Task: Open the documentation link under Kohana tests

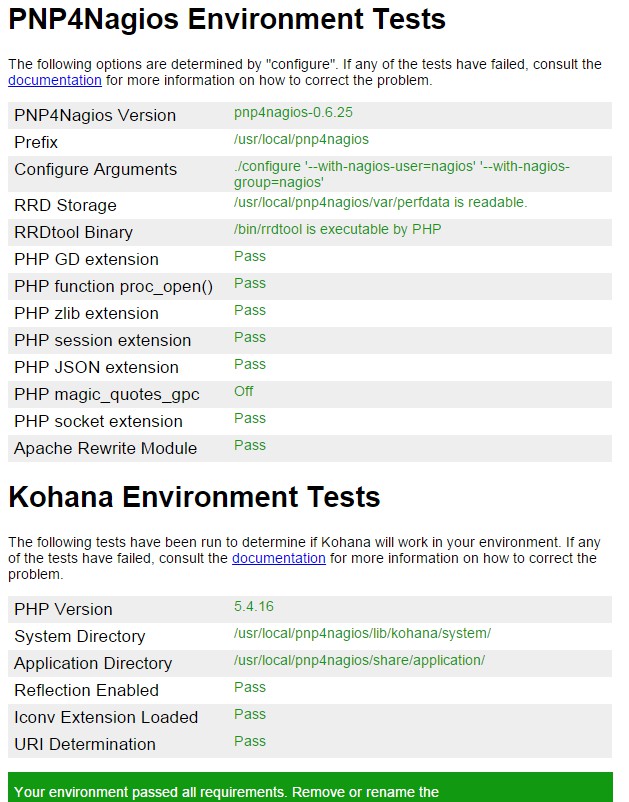Action: point(279,558)
